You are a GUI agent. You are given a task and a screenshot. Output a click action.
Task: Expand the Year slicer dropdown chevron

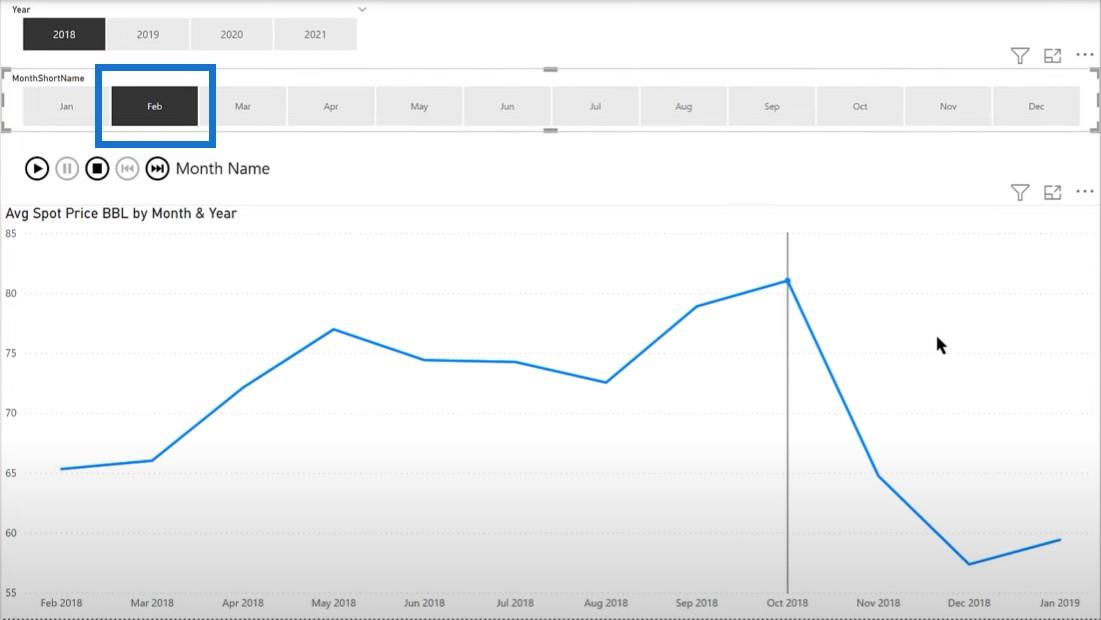click(362, 10)
